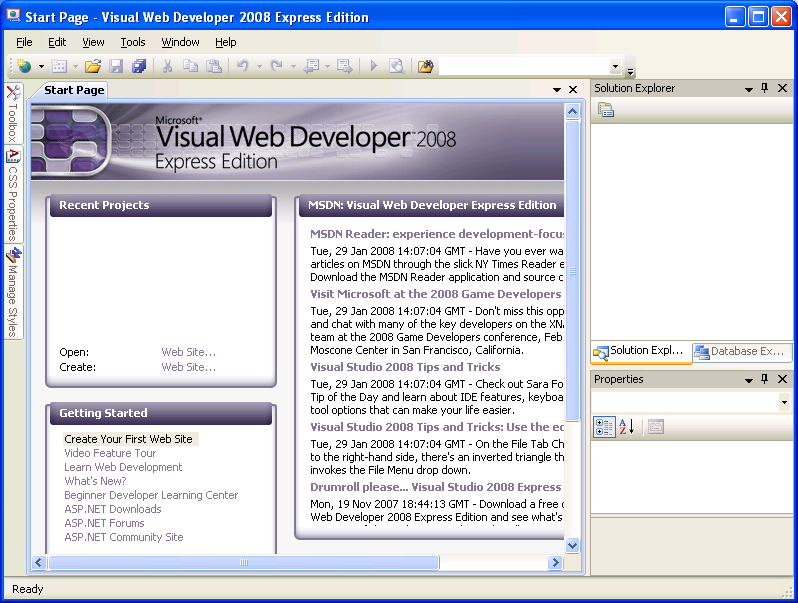798x603 pixels.
Task: Click the Start Debugging play icon
Action: pos(374,66)
